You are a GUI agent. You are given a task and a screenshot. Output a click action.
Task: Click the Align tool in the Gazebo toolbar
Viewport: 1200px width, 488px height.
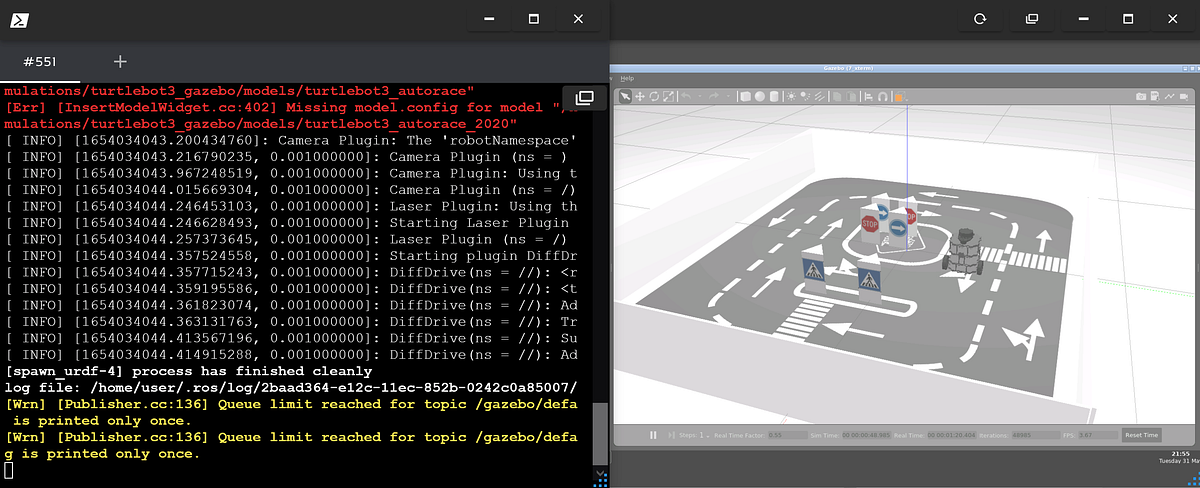click(869, 96)
